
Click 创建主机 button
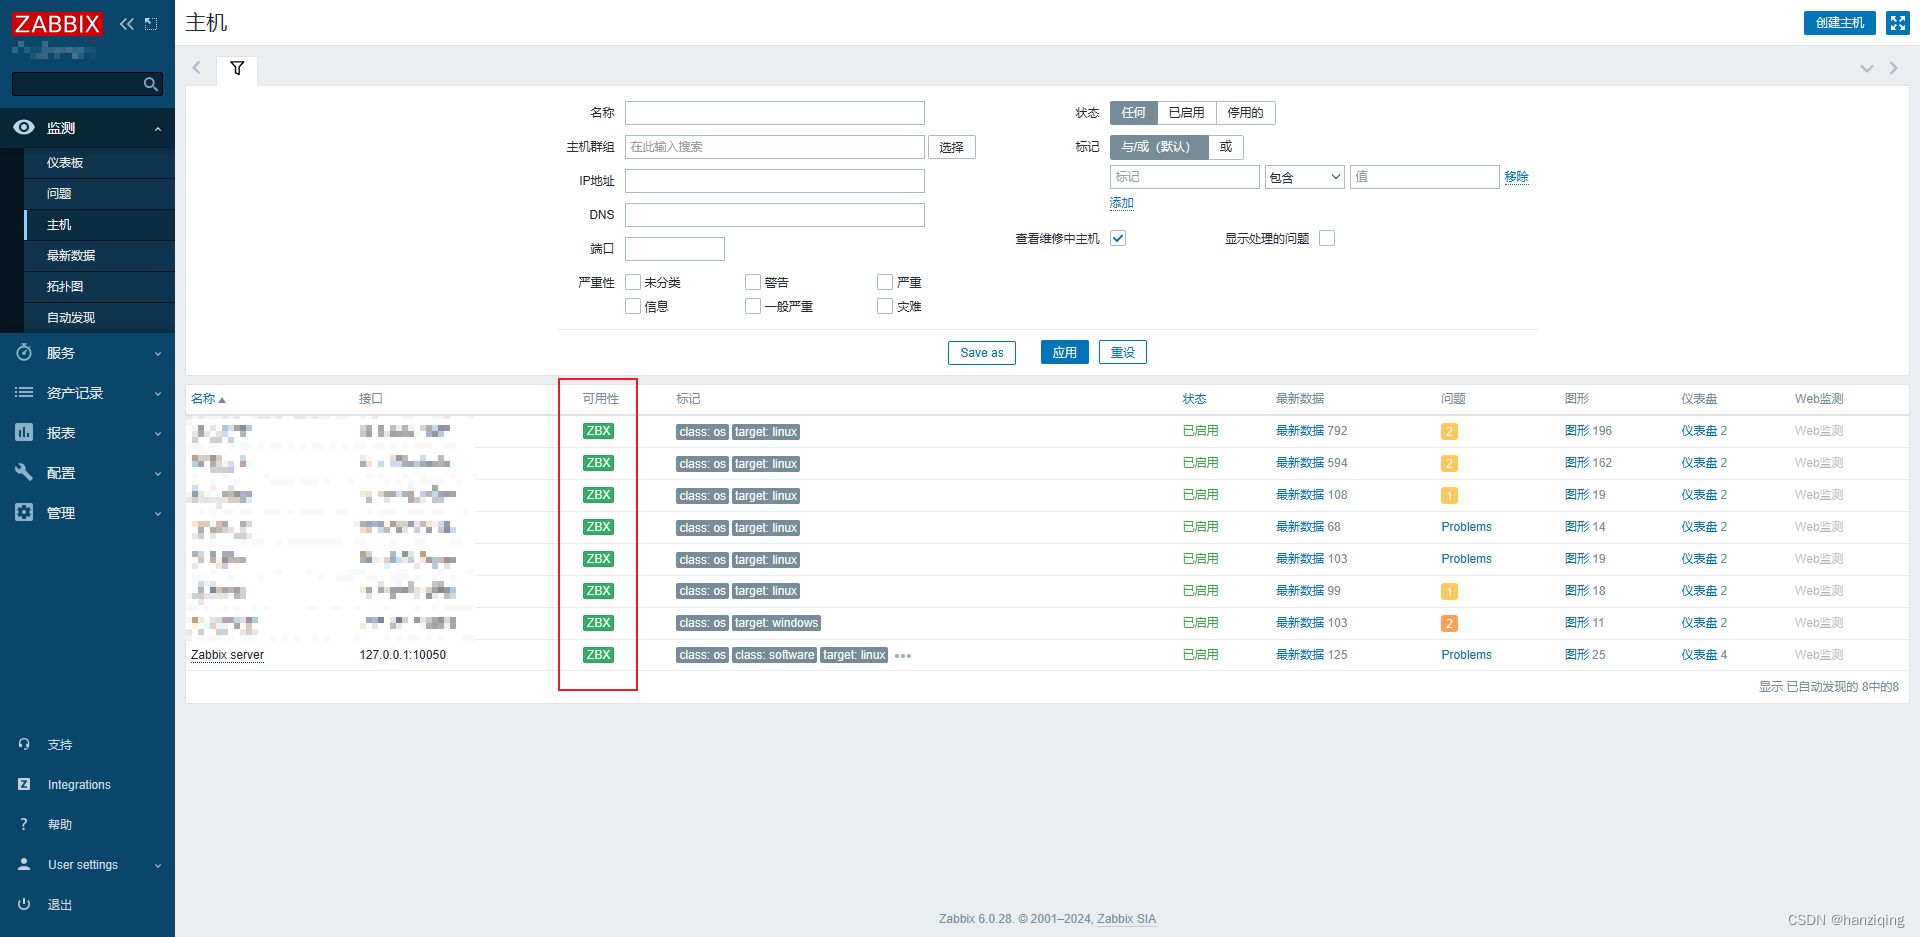click(1839, 23)
